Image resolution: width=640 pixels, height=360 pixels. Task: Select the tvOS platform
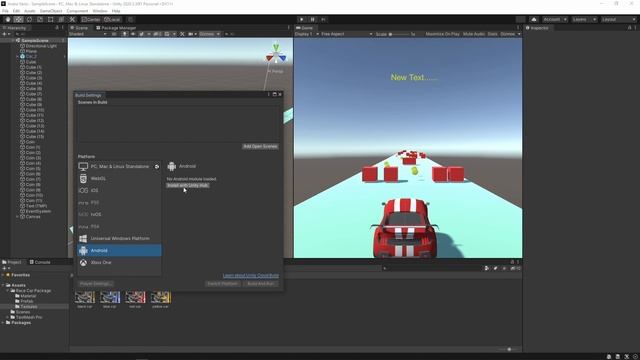[x=119, y=214]
